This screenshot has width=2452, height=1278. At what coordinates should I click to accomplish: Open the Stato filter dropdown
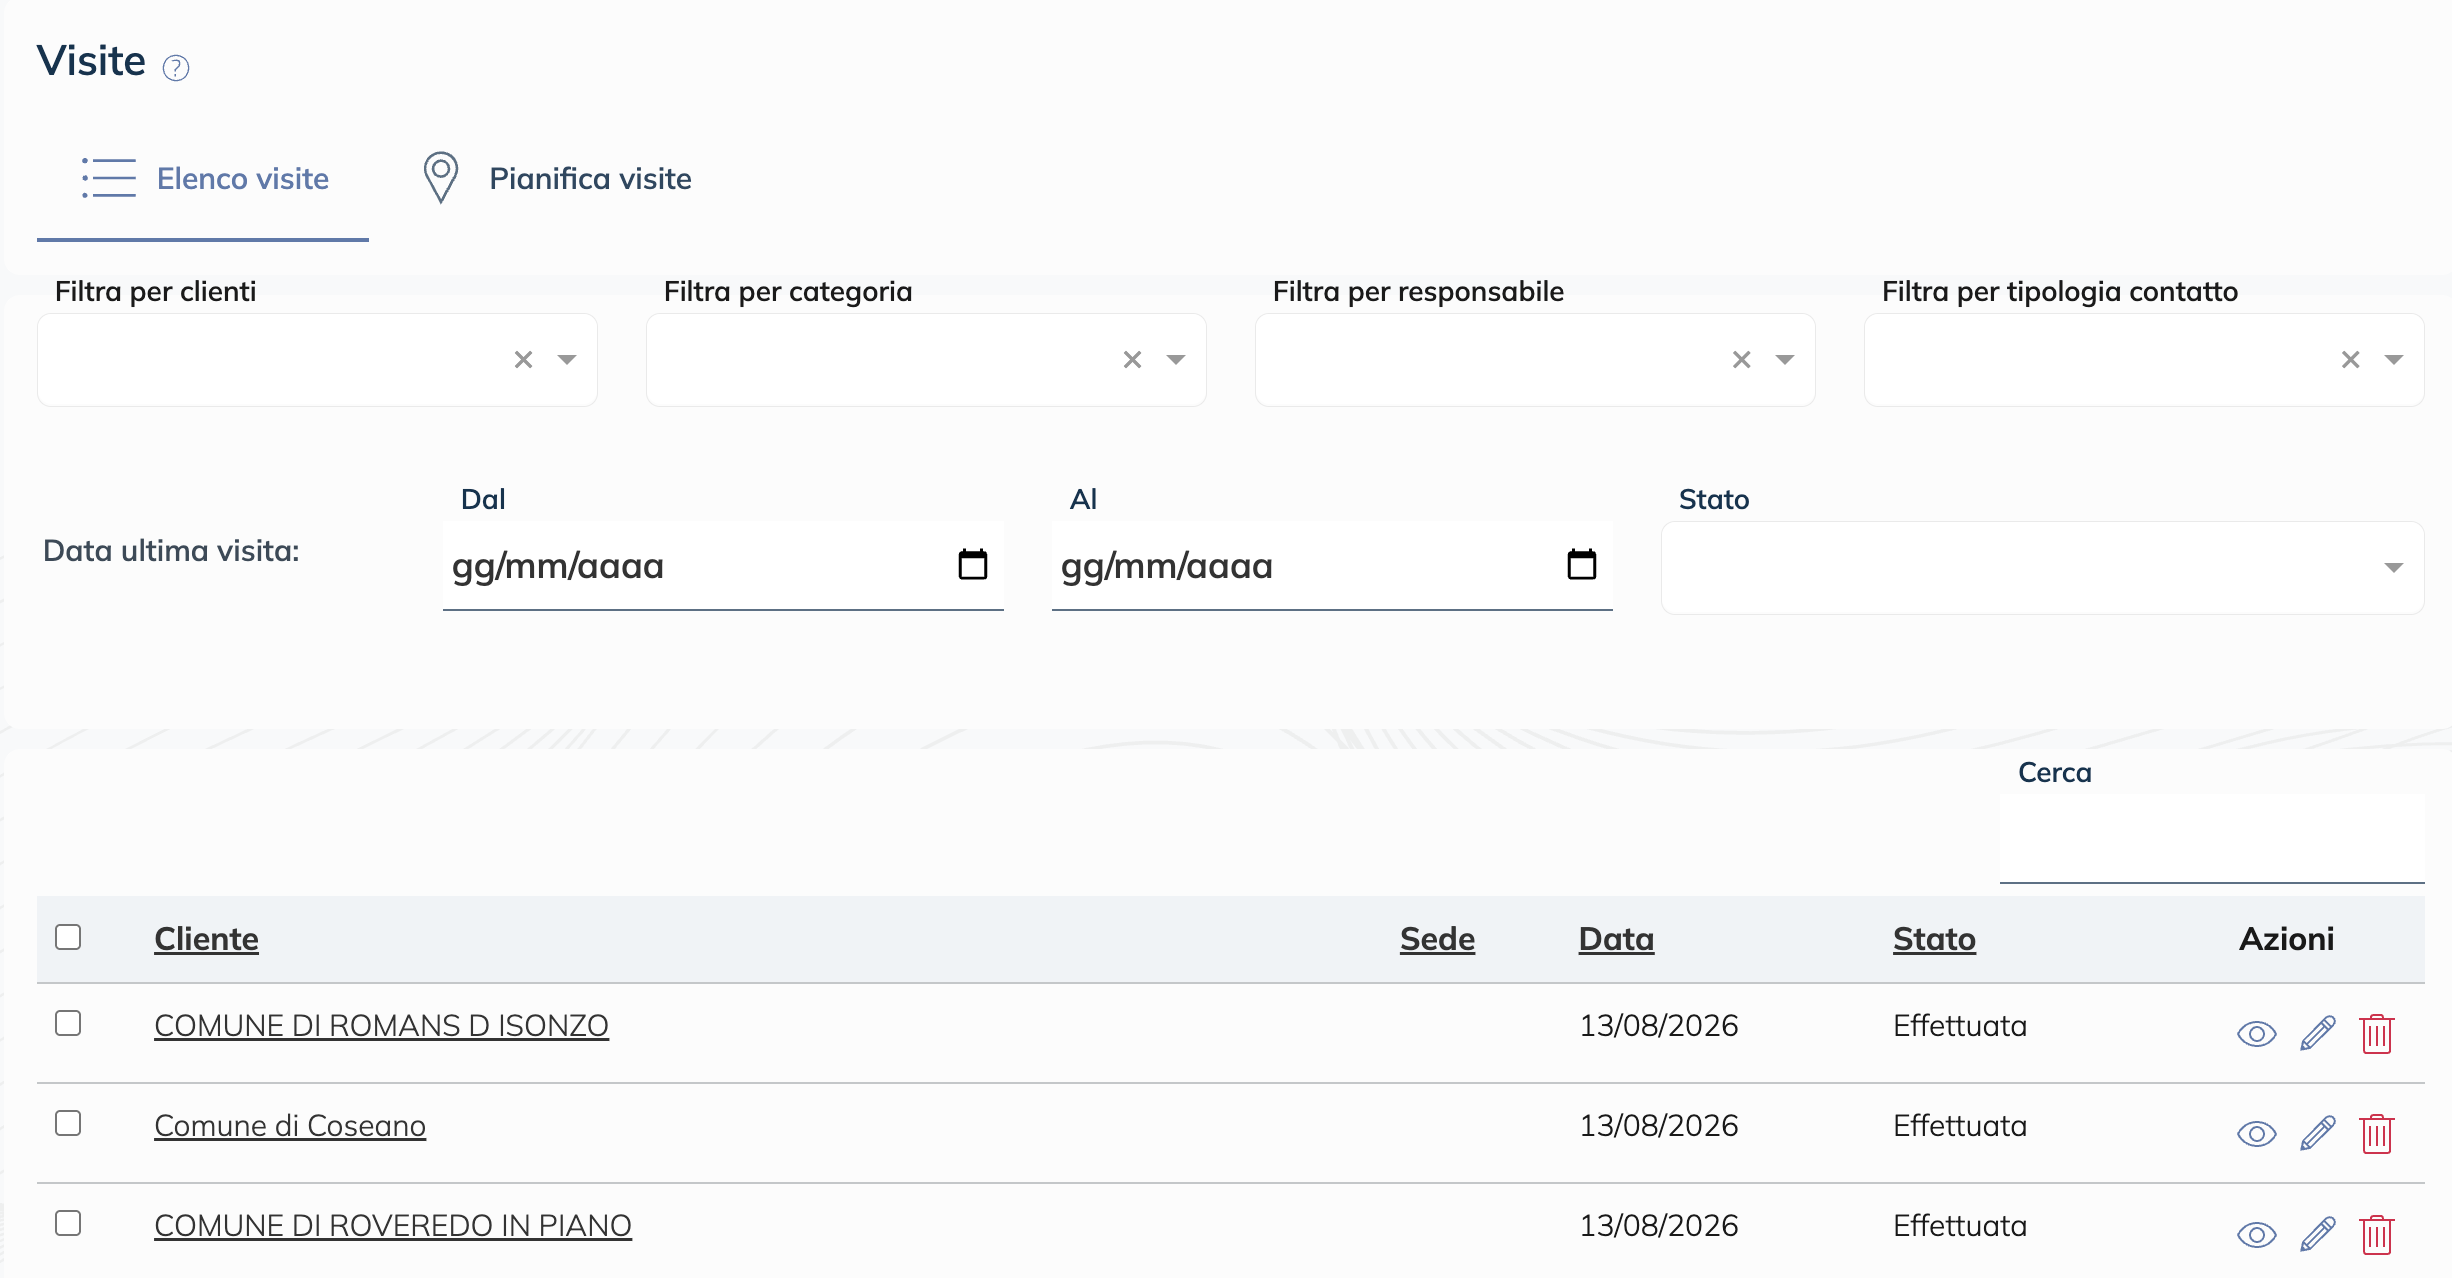coord(2043,567)
